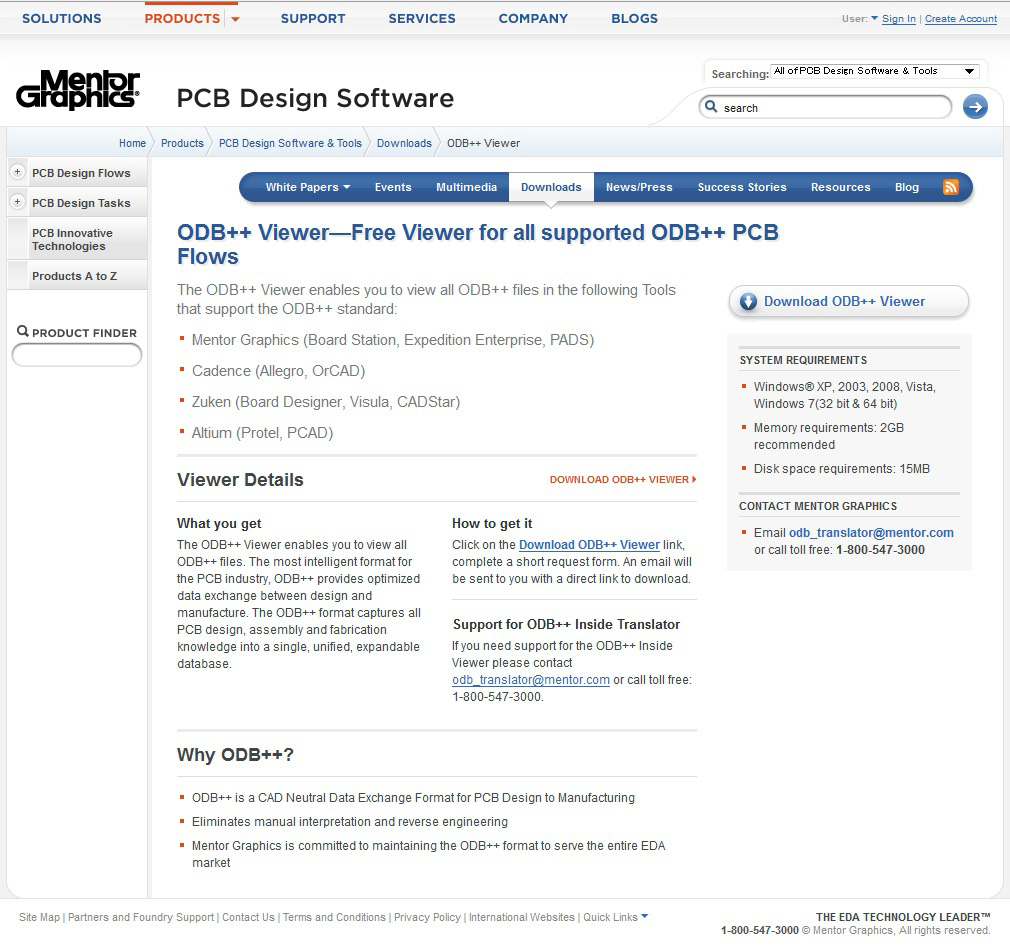1010x945 pixels.
Task: Select the Downloads tab
Action: [551, 187]
